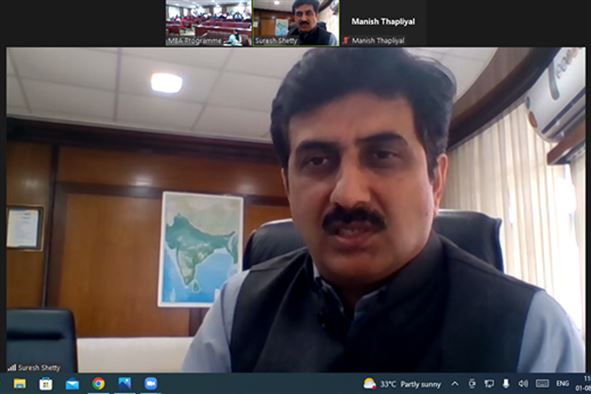The image size is (591, 394).
Task: Click the network display tray icon
Action: [489, 384]
